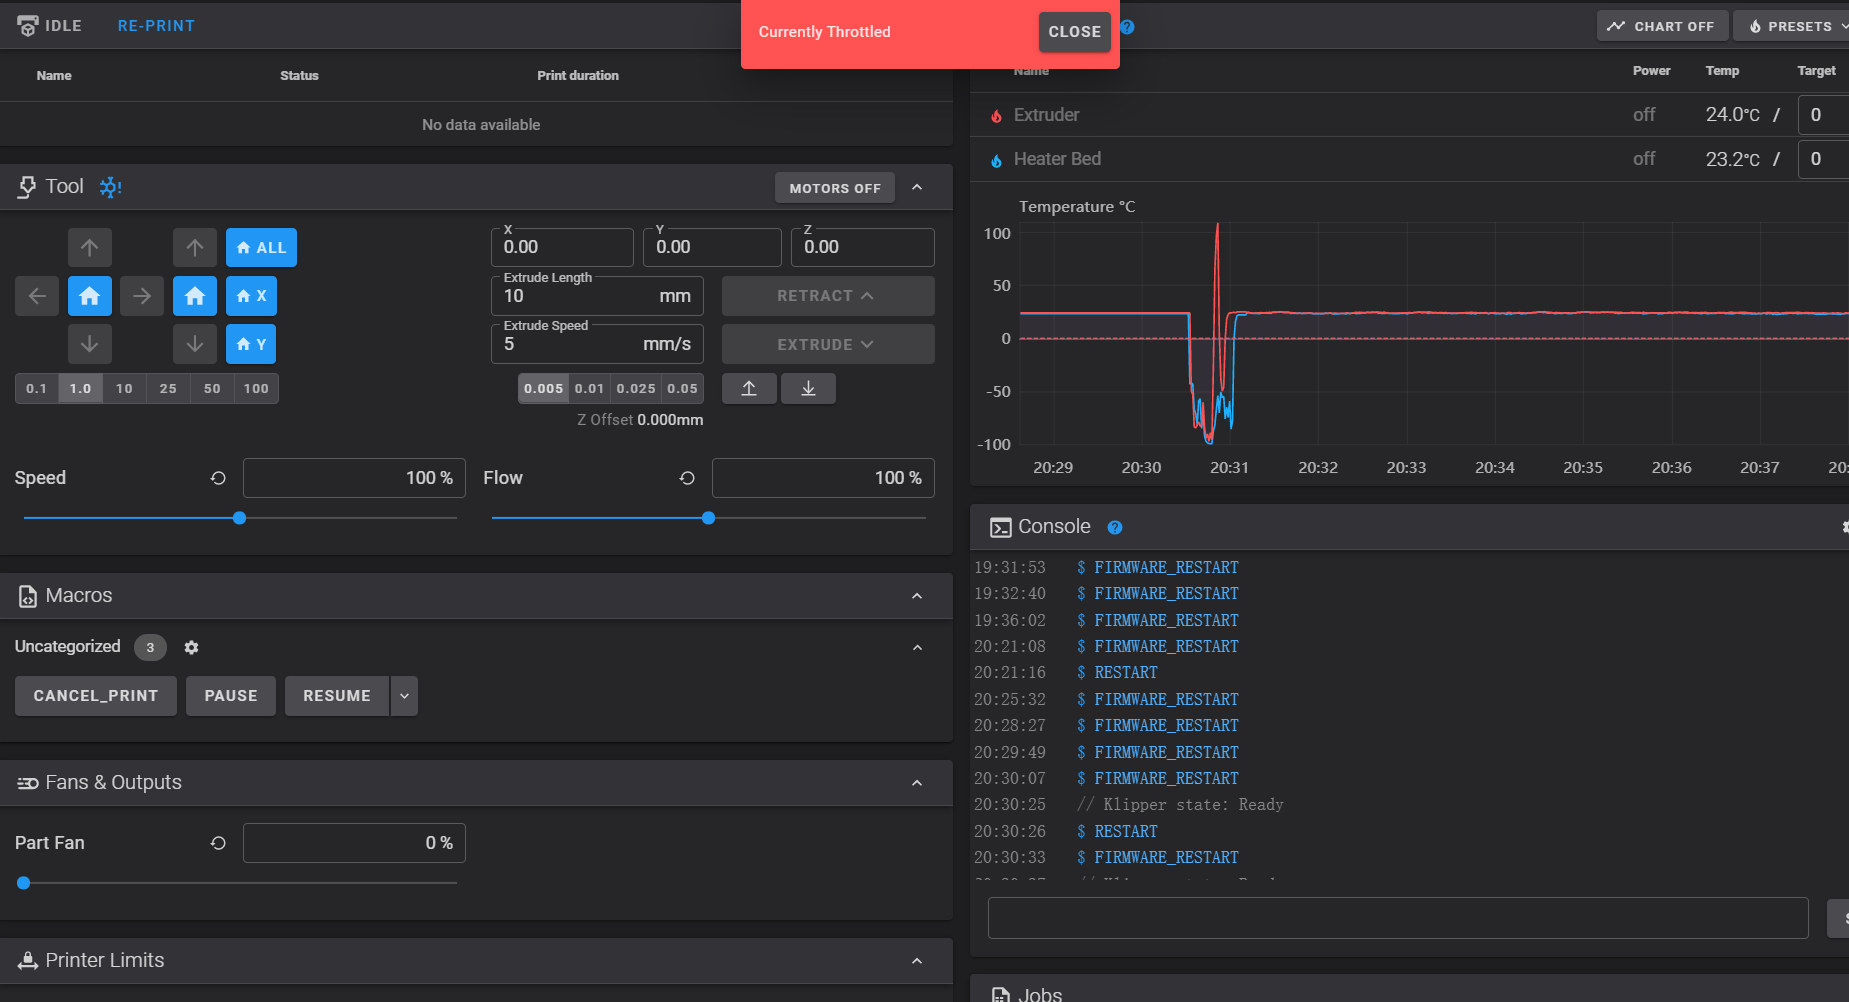Click the Part Fan slider handle
The width and height of the screenshot is (1849, 1002).
tap(24, 883)
